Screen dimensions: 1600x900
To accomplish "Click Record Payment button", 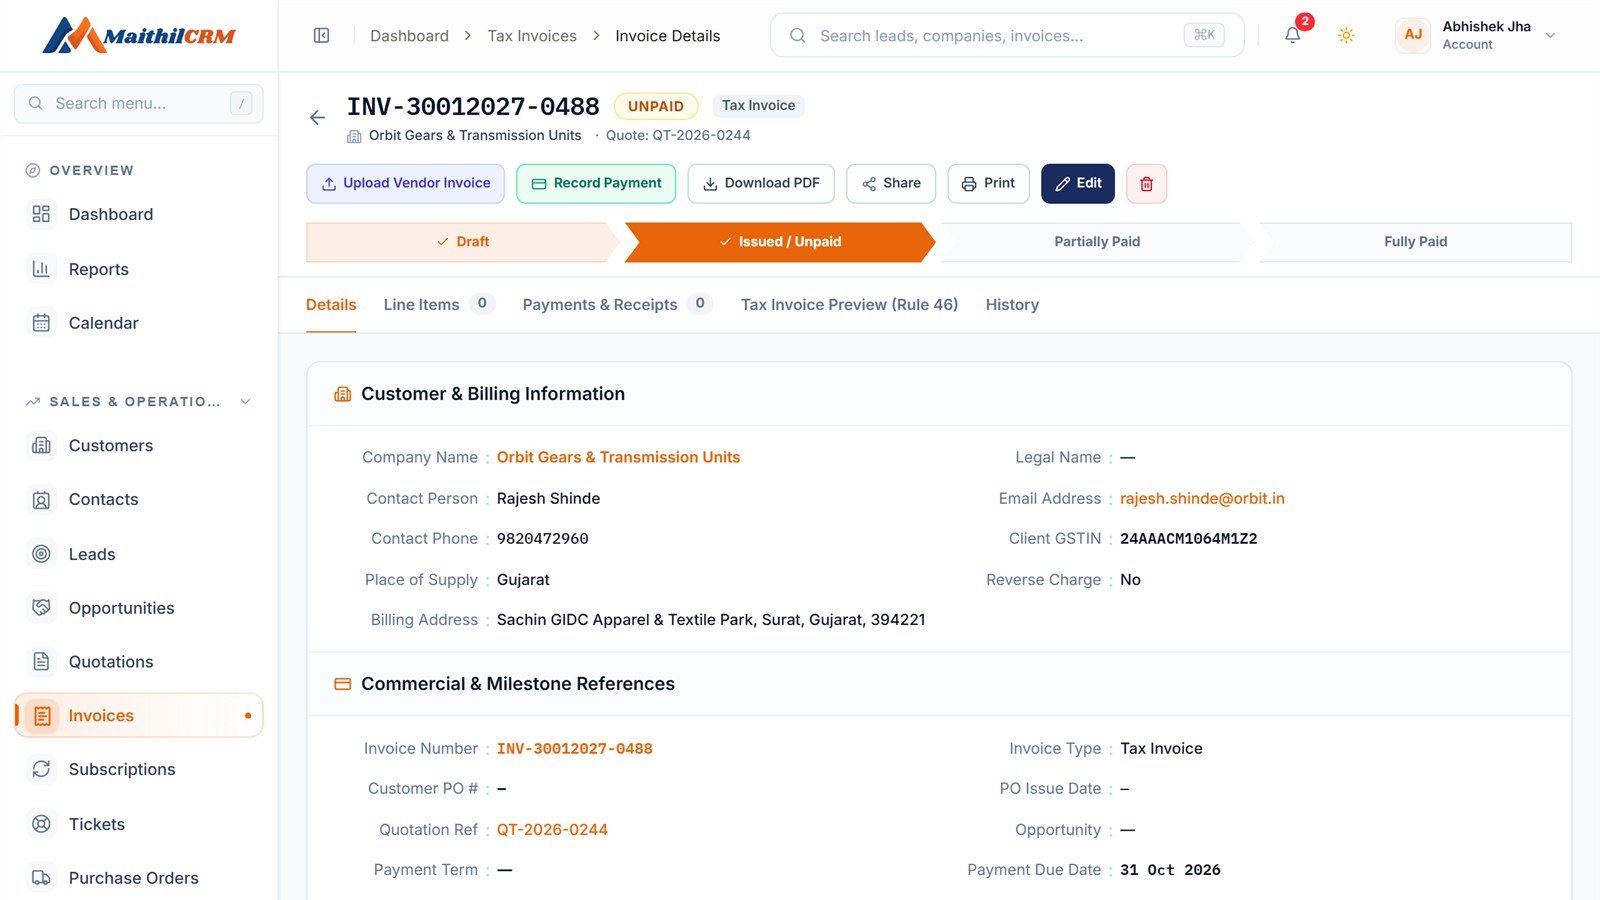I will [x=596, y=184].
